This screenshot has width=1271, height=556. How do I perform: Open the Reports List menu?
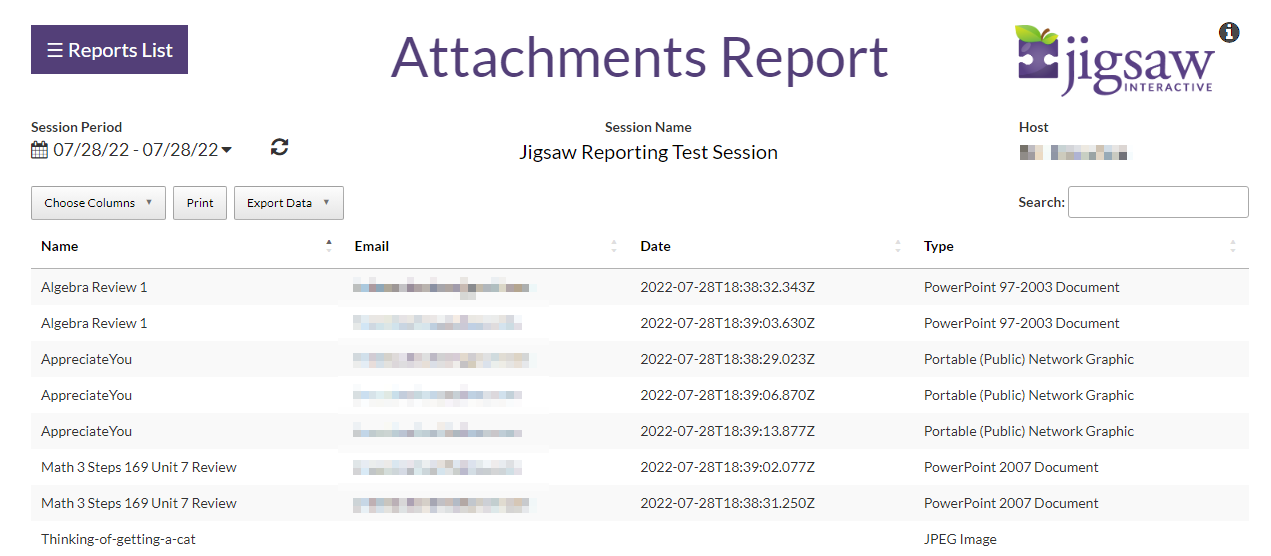(x=109, y=50)
